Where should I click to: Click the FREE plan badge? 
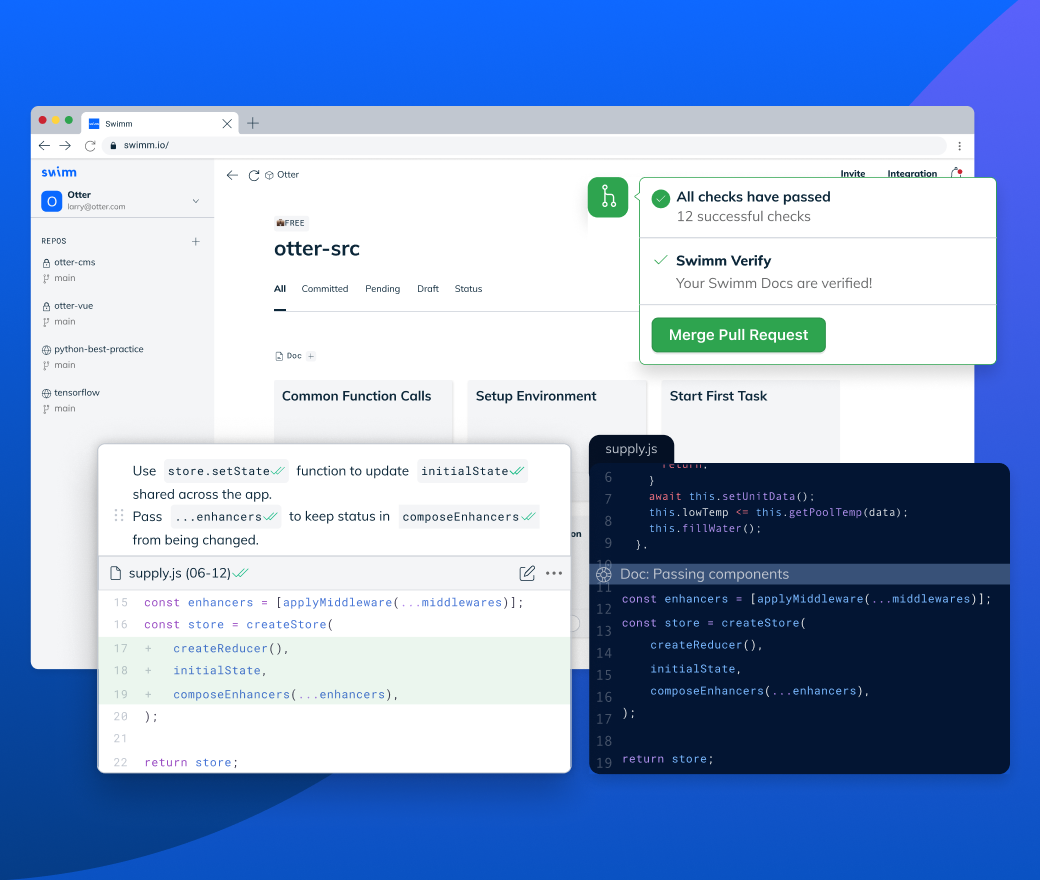[291, 223]
